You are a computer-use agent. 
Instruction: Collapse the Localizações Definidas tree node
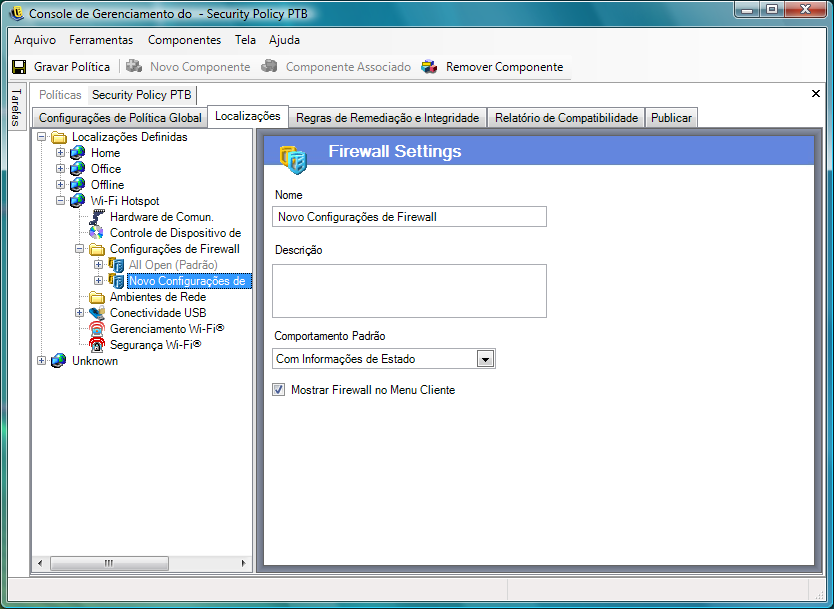pyautogui.click(x=41, y=137)
